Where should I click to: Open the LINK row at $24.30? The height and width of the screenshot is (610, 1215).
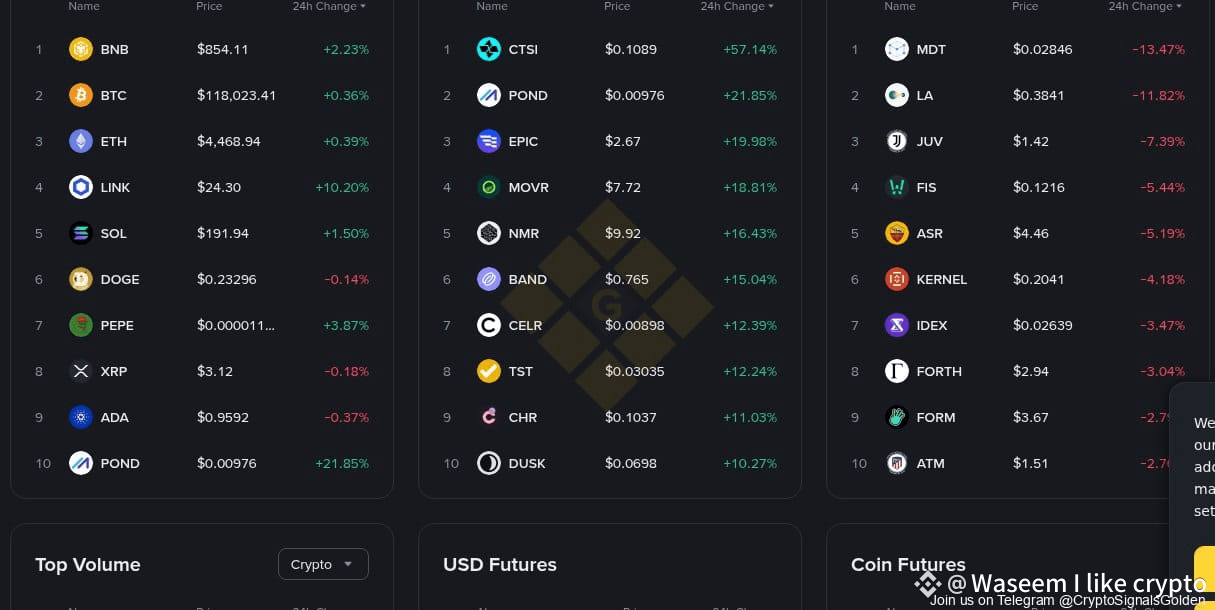pyautogui.click(x=202, y=187)
